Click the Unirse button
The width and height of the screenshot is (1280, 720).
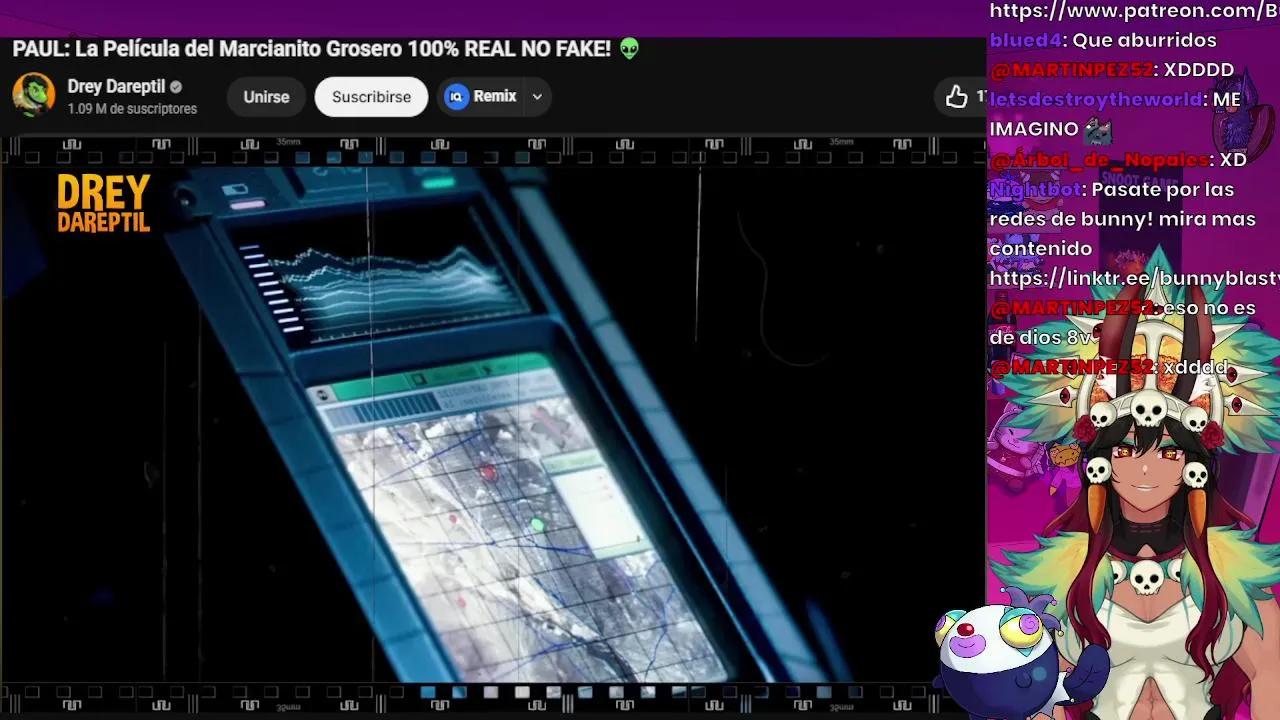click(x=266, y=97)
